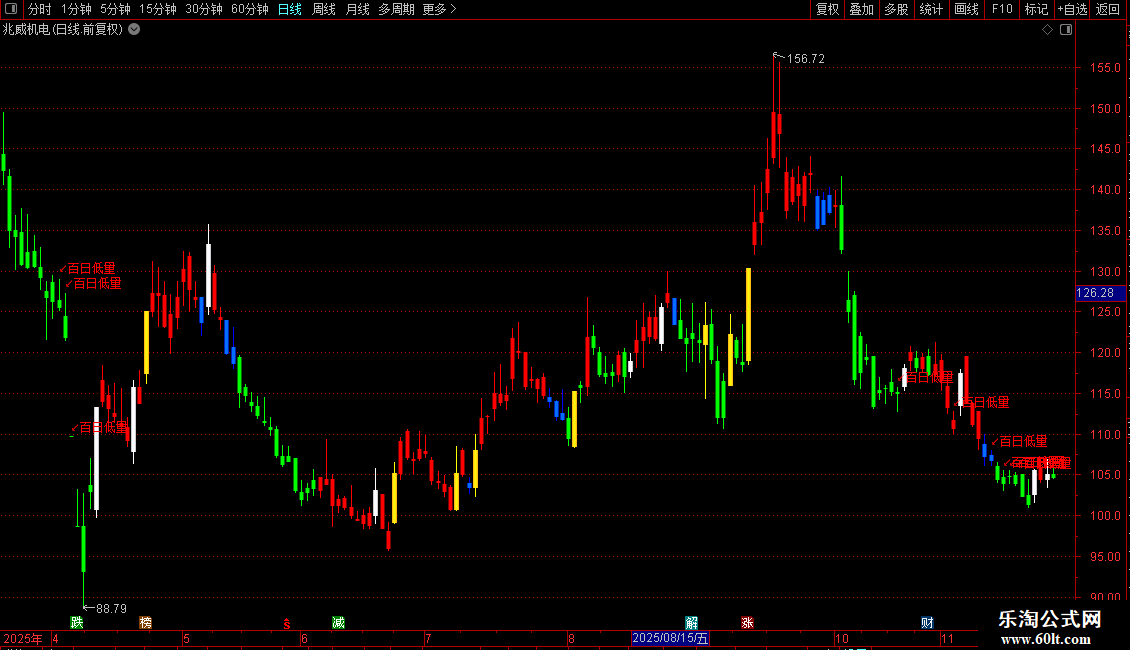Click the 多股 multi-stock button
Viewport: 1130px width, 650px height.
[896, 9]
